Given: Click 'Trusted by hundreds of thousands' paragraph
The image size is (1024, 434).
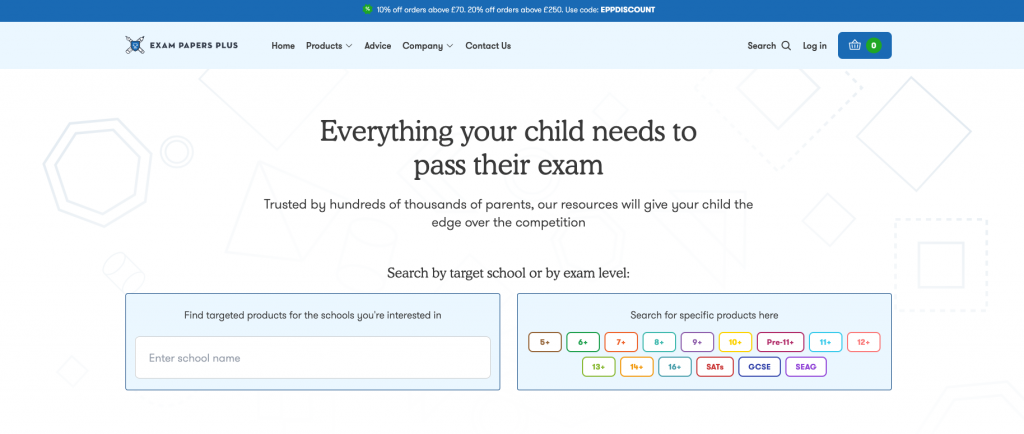Looking at the screenshot, I should 508,213.
